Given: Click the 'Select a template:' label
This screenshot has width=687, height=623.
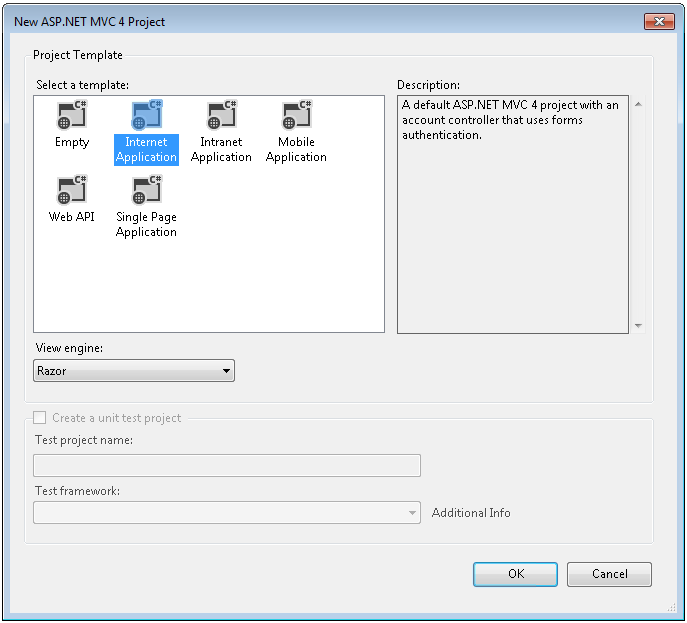Looking at the screenshot, I should (x=82, y=85).
